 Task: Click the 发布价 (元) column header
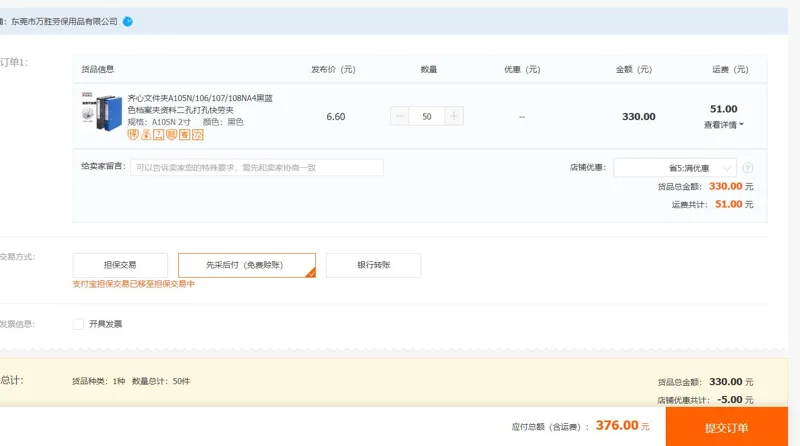click(333, 69)
